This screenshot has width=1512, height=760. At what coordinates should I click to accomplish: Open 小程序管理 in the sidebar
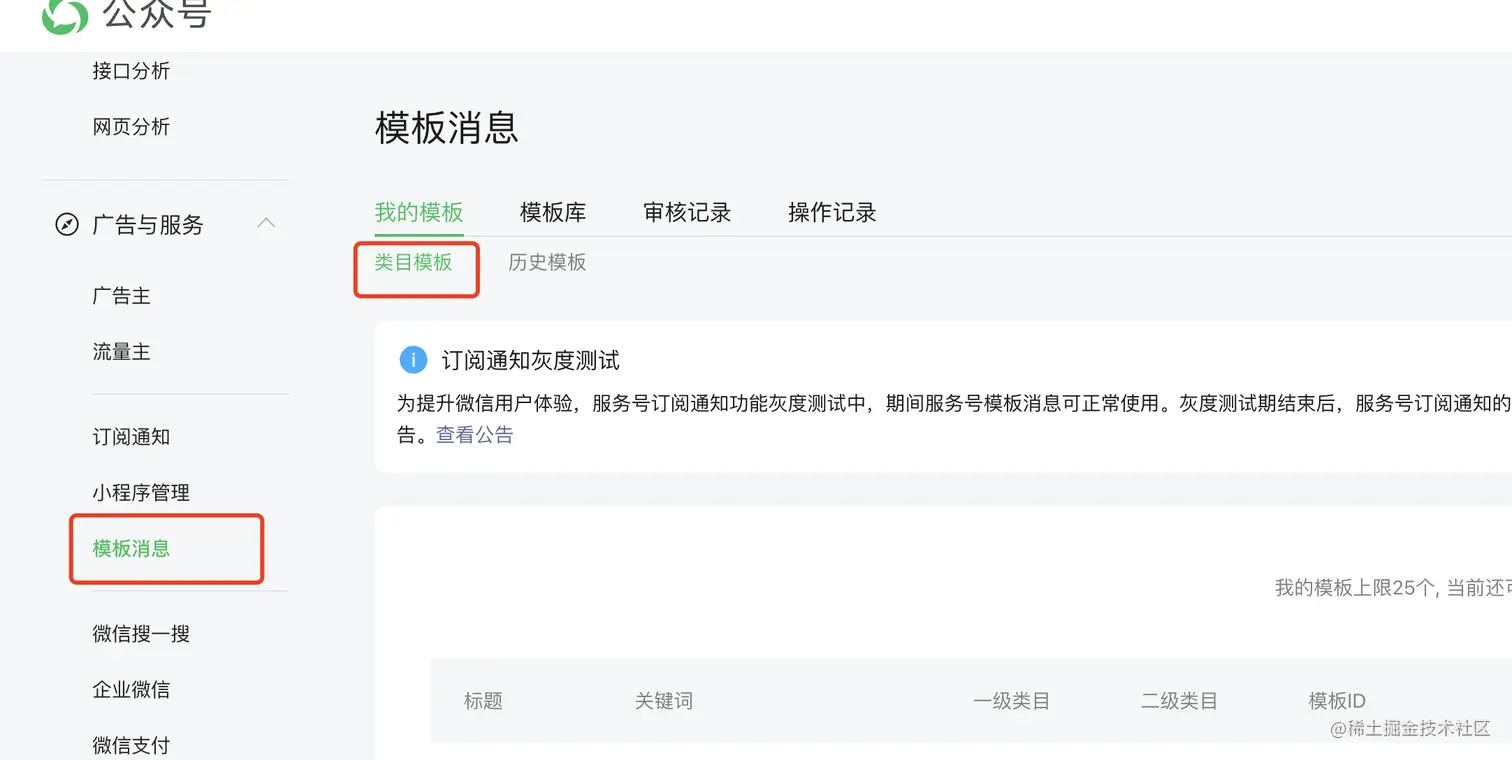click(x=141, y=493)
